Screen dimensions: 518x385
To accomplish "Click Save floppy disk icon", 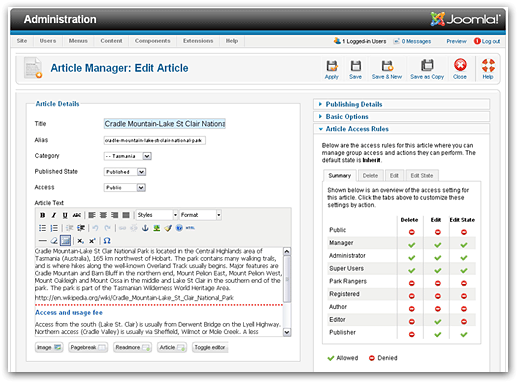I will 355,69.
